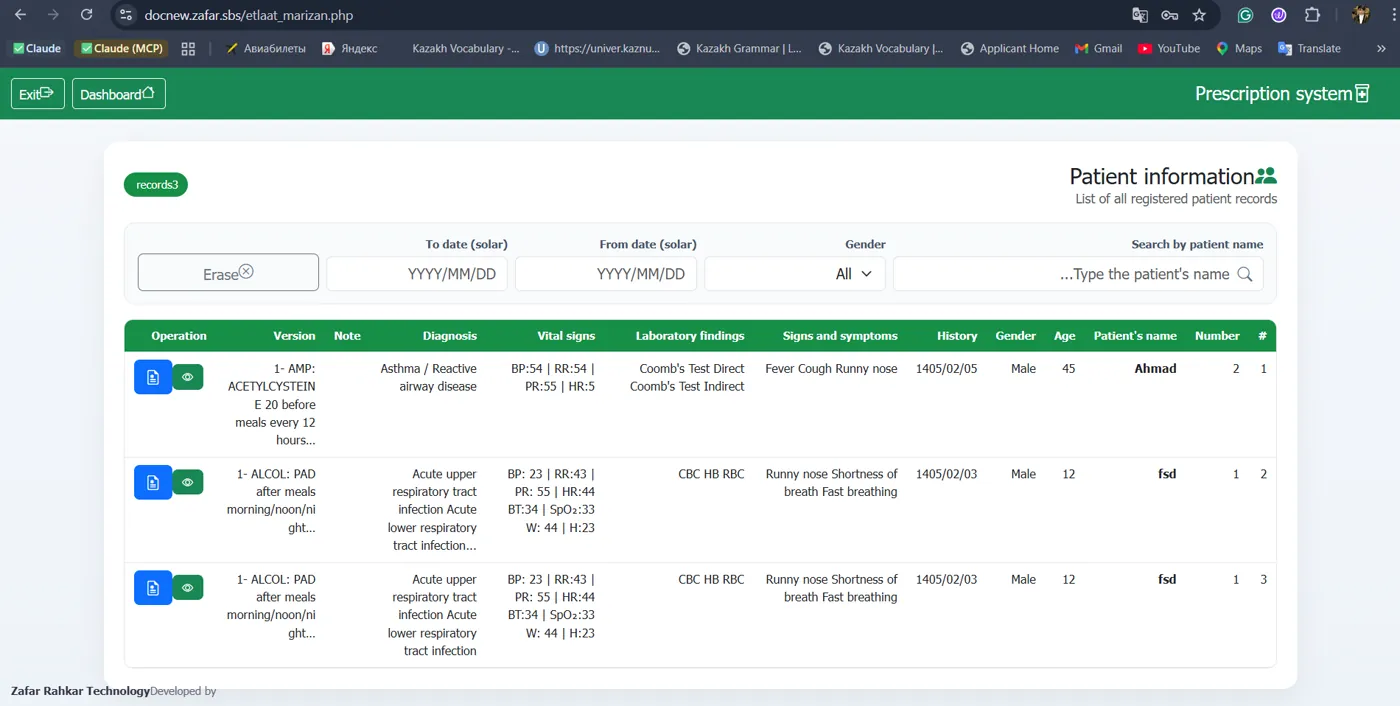Open the Gender dropdown set to All
The width and height of the screenshot is (1400, 706).
[x=795, y=273]
